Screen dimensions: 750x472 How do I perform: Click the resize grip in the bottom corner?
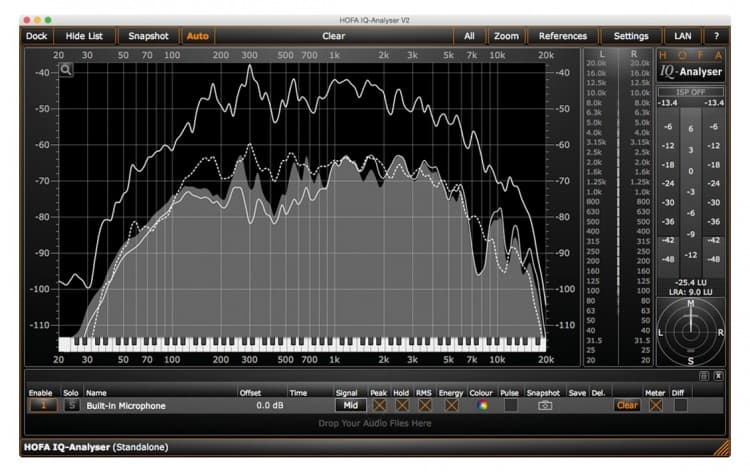[721, 448]
